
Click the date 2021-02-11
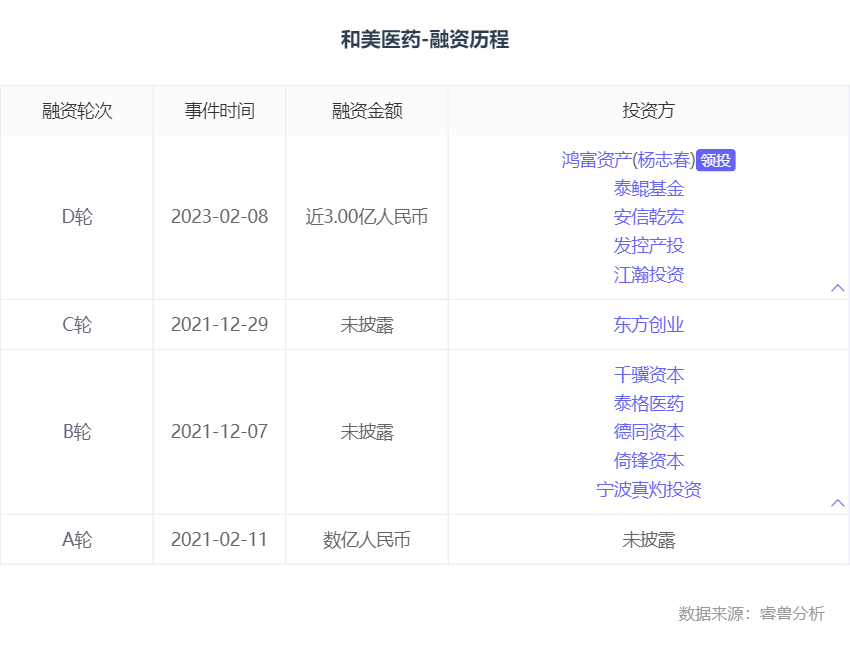[220, 540]
